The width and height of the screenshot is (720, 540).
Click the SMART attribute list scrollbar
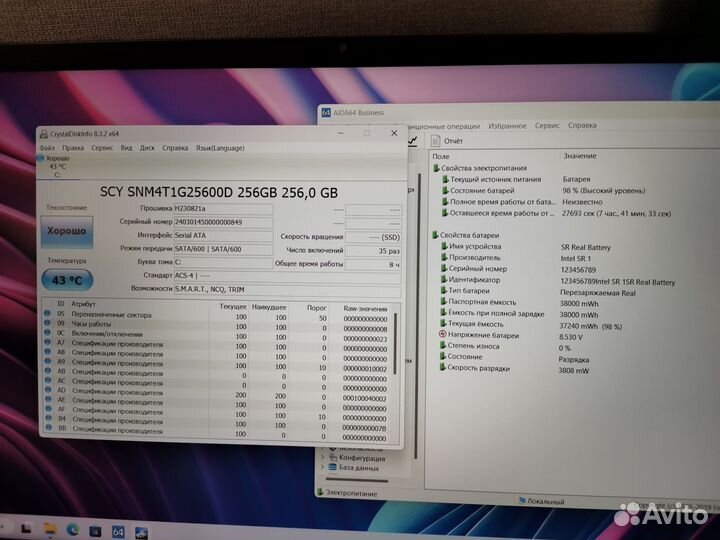point(395,344)
